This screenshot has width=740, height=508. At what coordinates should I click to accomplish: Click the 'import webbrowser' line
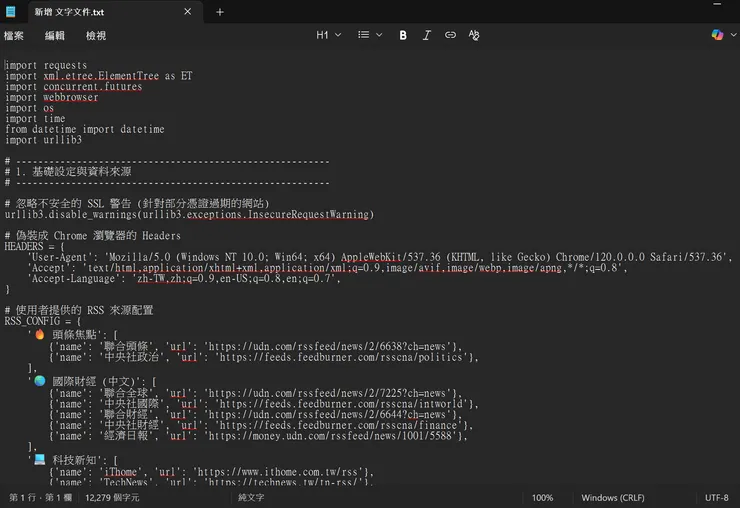(x=51, y=97)
